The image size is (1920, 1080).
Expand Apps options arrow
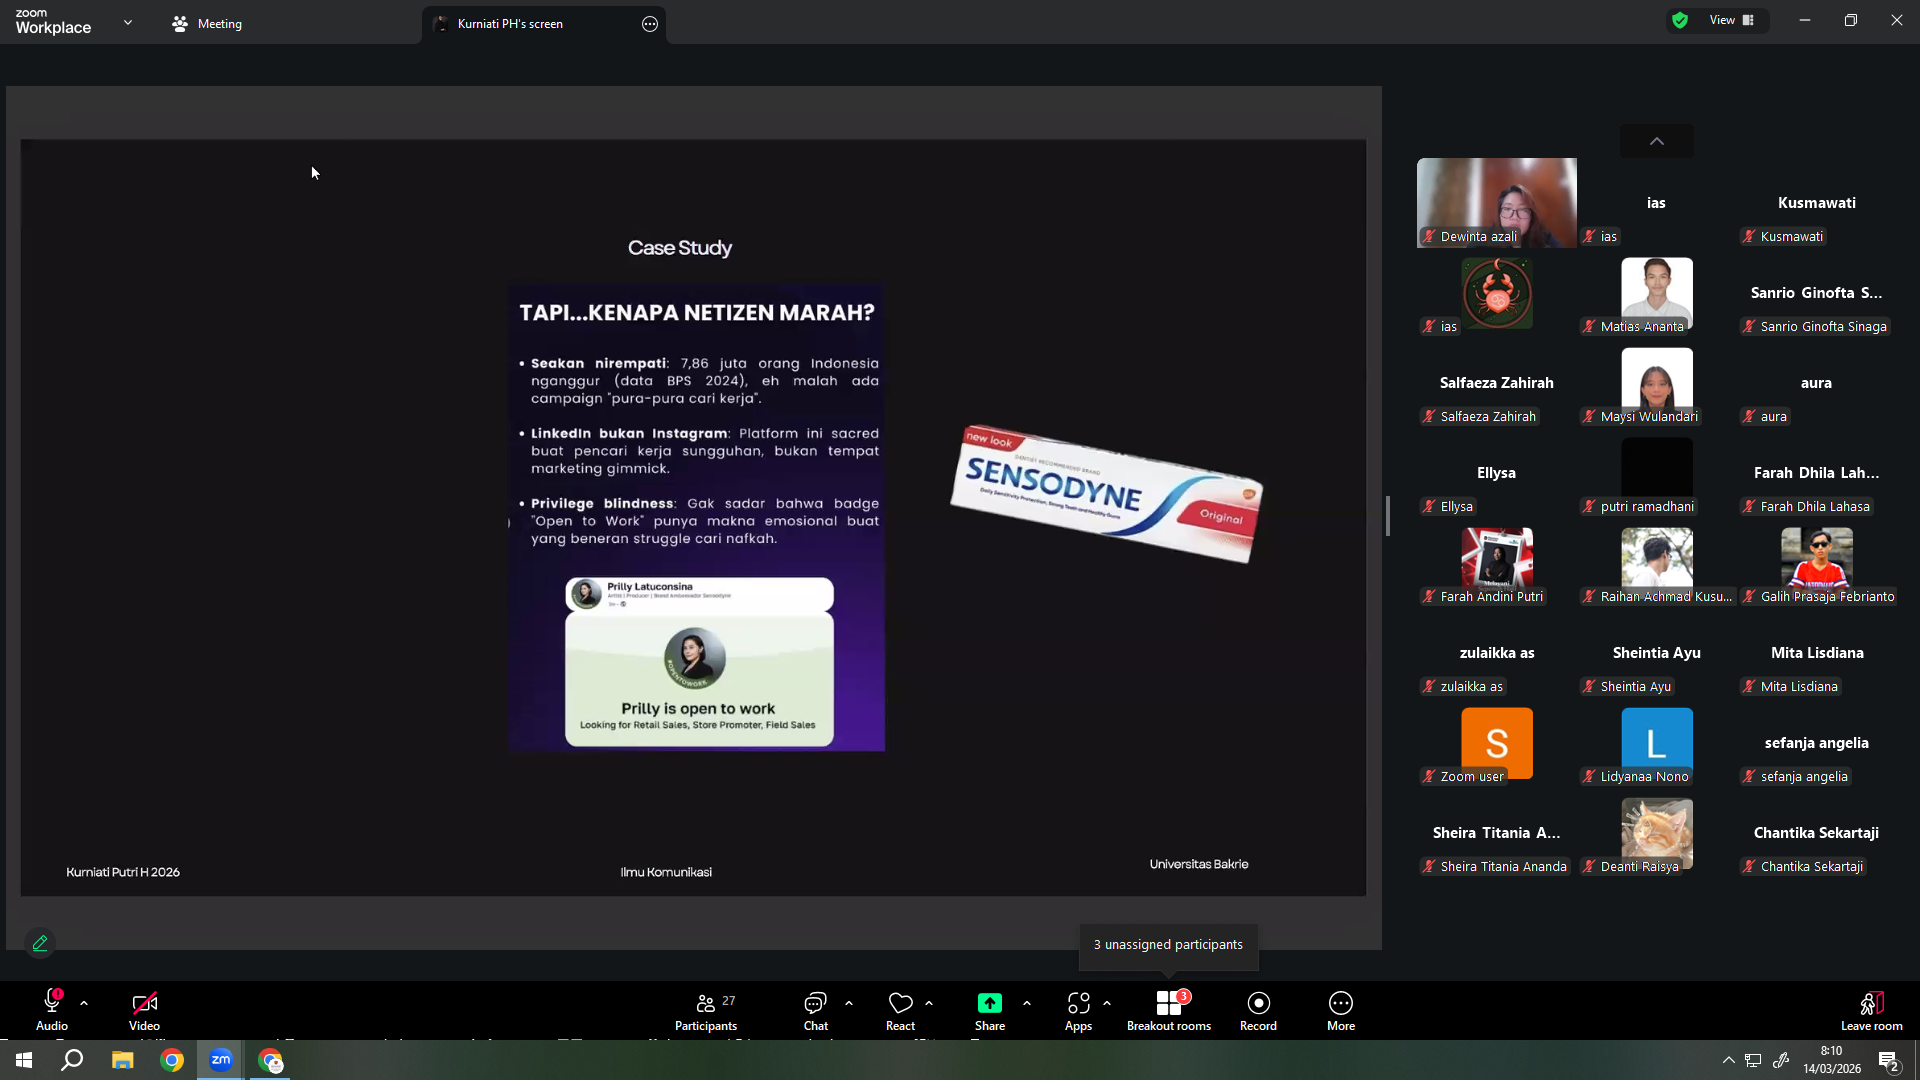(x=1107, y=1003)
